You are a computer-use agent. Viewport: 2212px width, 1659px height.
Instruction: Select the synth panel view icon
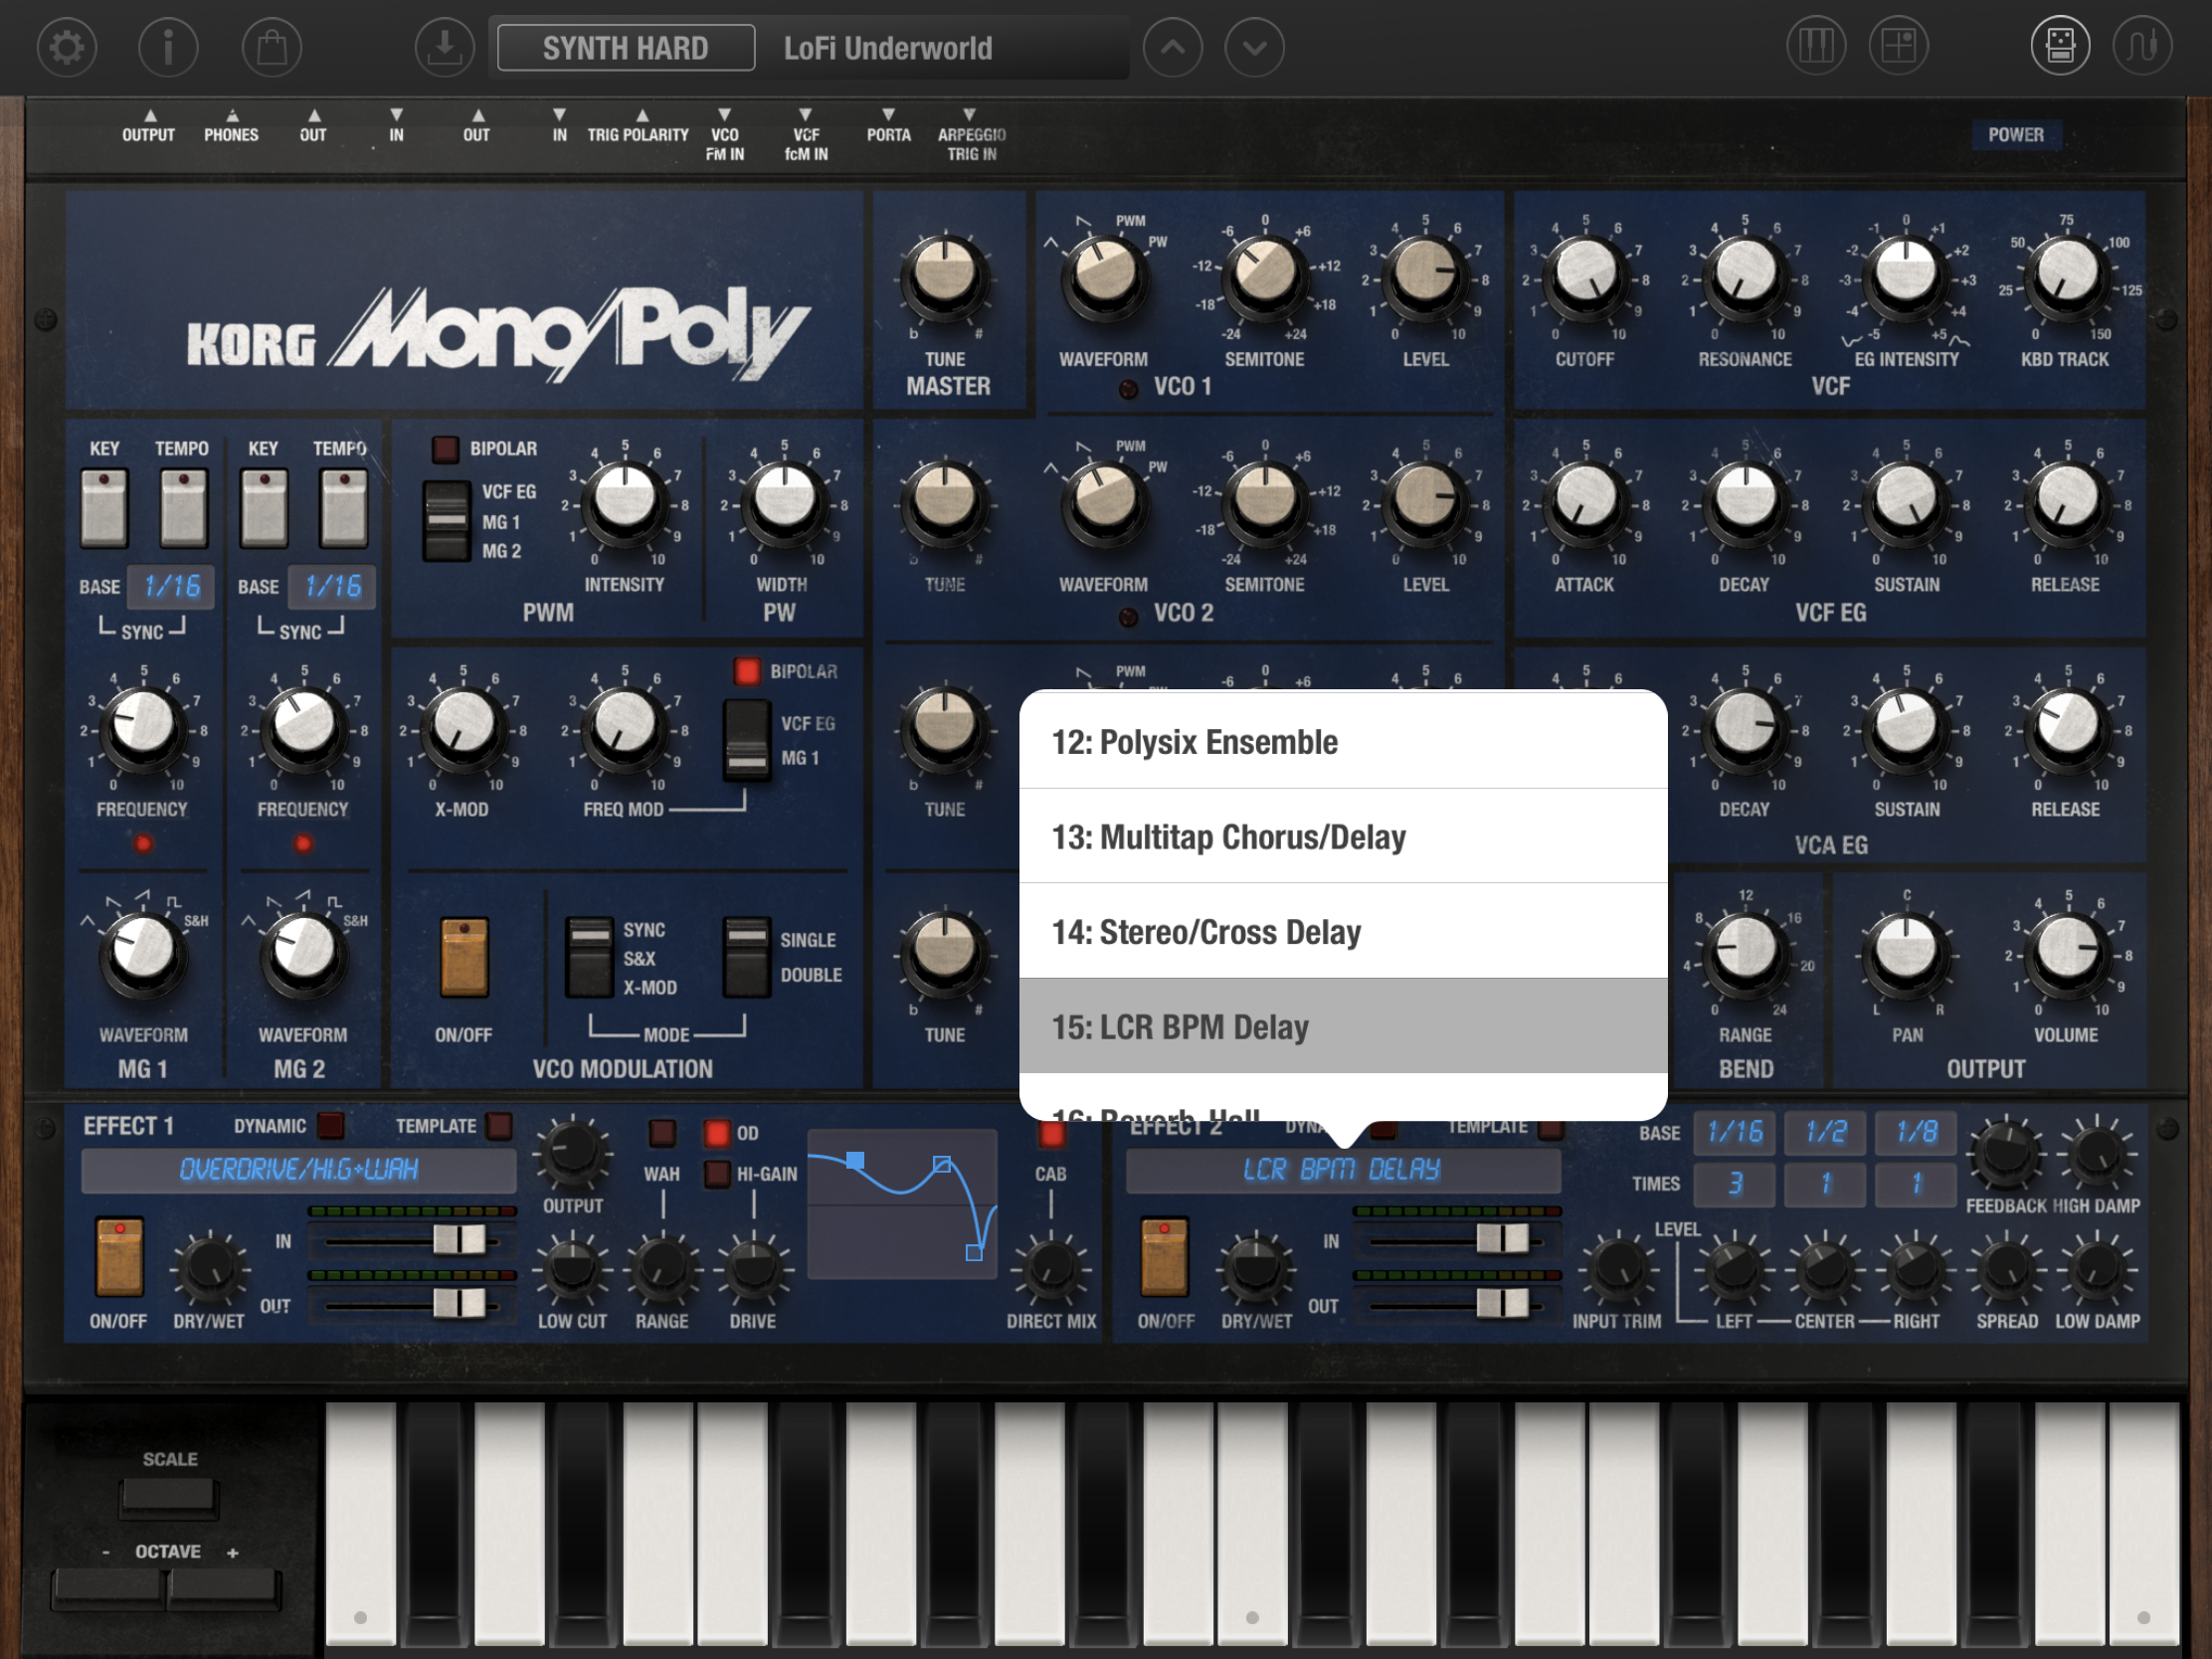click(2060, 46)
